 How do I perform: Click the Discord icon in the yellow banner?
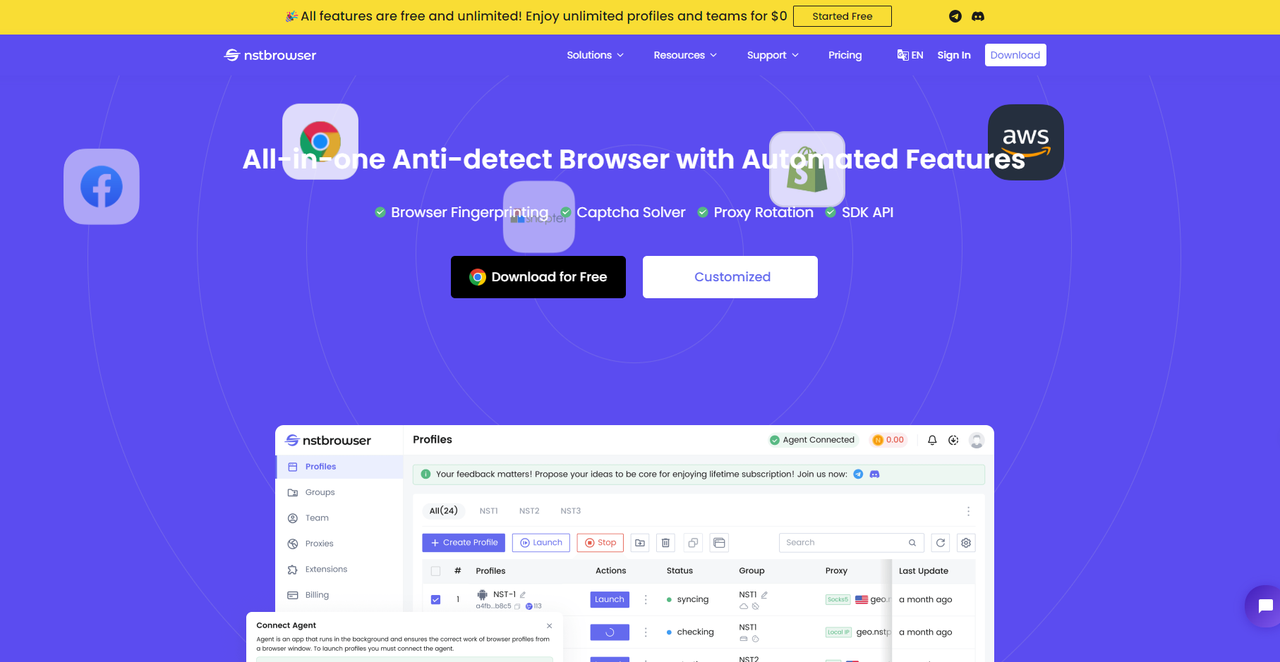pyautogui.click(x=978, y=16)
